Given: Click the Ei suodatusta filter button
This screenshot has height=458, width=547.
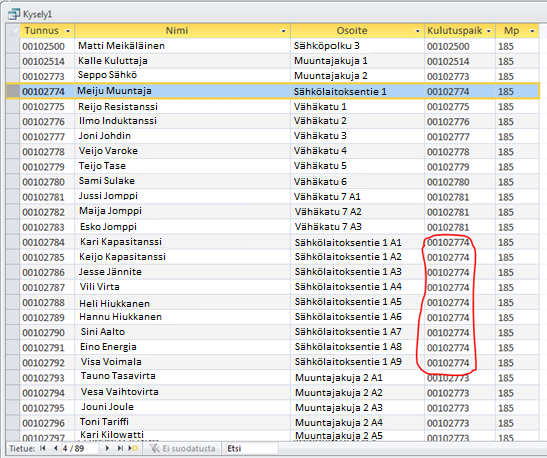Looking at the screenshot, I should click(182, 448).
